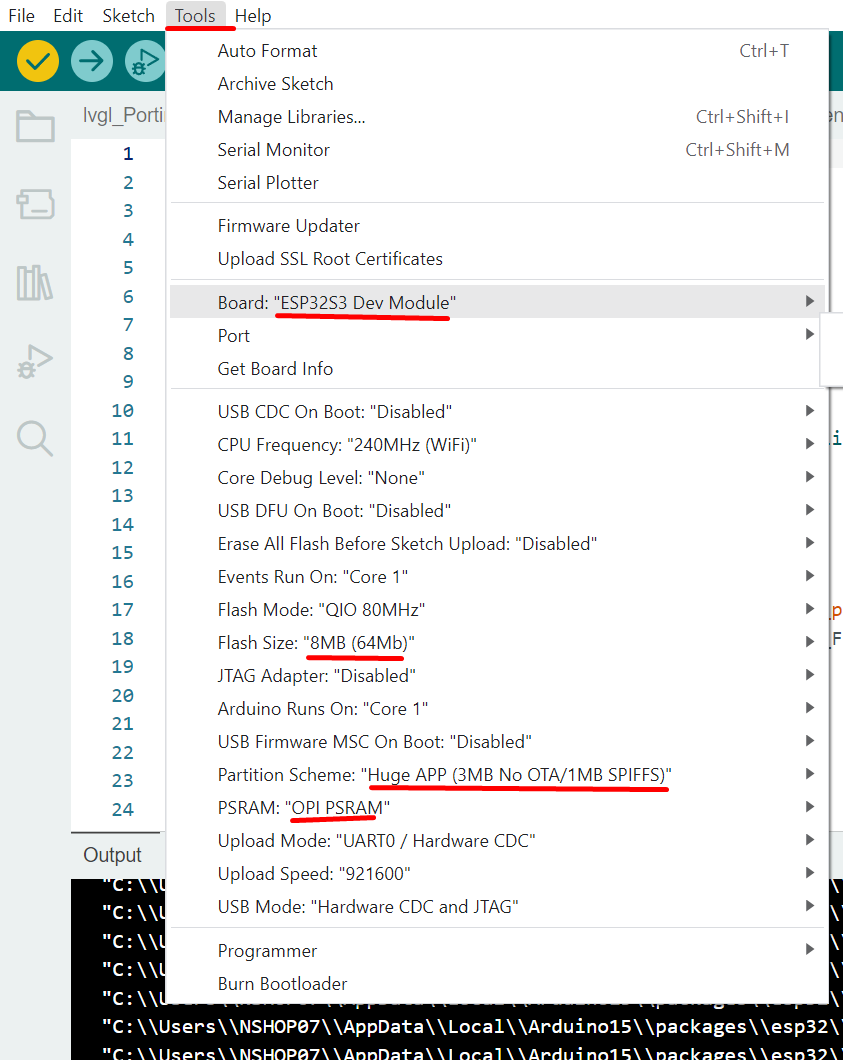The height and width of the screenshot is (1060, 843).
Task: Click the Upload arrow button
Action: click(x=92, y=61)
